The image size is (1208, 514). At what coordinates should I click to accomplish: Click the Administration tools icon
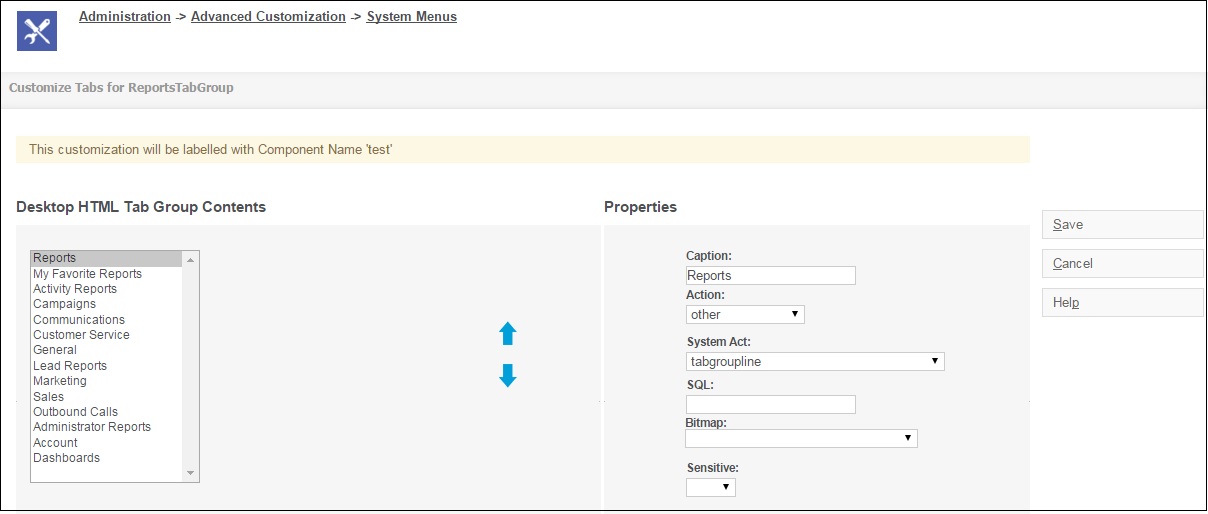tap(37, 31)
